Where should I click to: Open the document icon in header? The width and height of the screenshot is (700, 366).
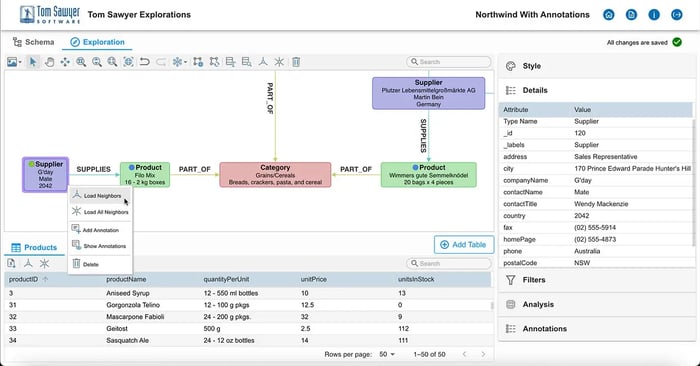click(x=631, y=15)
